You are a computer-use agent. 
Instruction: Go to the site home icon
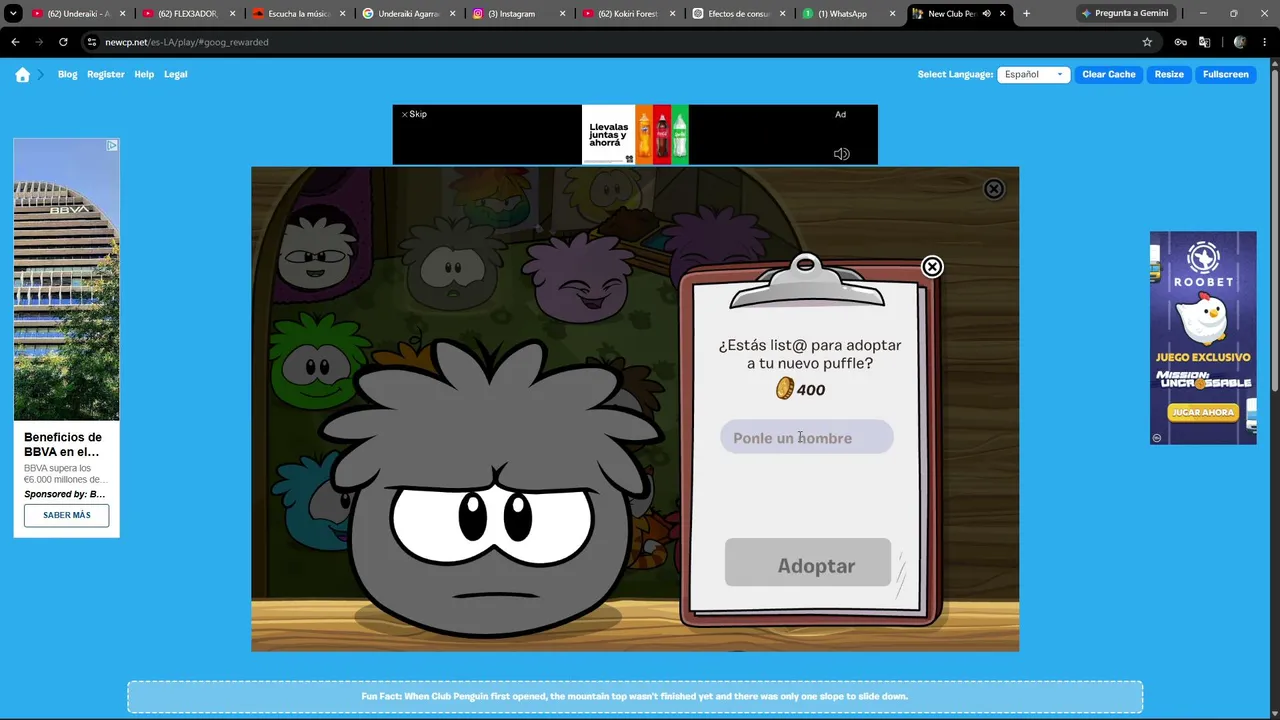22,74
